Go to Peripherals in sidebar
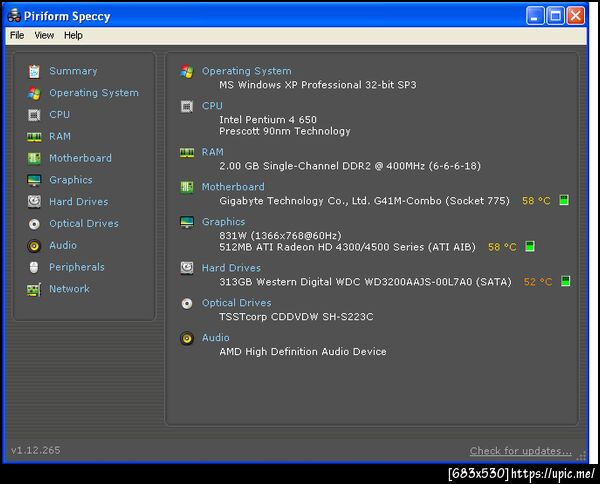600x484 pixels. tap(77, 267)
